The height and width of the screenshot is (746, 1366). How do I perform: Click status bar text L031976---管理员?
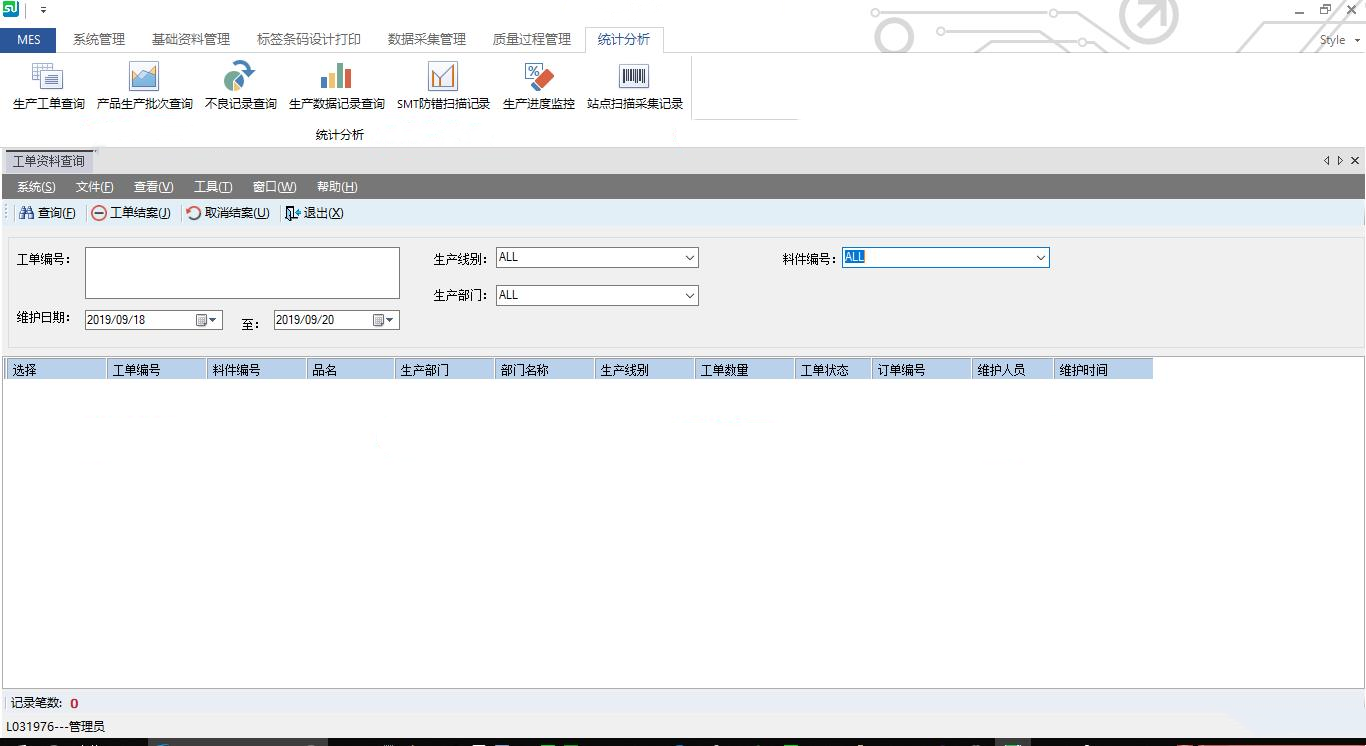coord(56,727)
